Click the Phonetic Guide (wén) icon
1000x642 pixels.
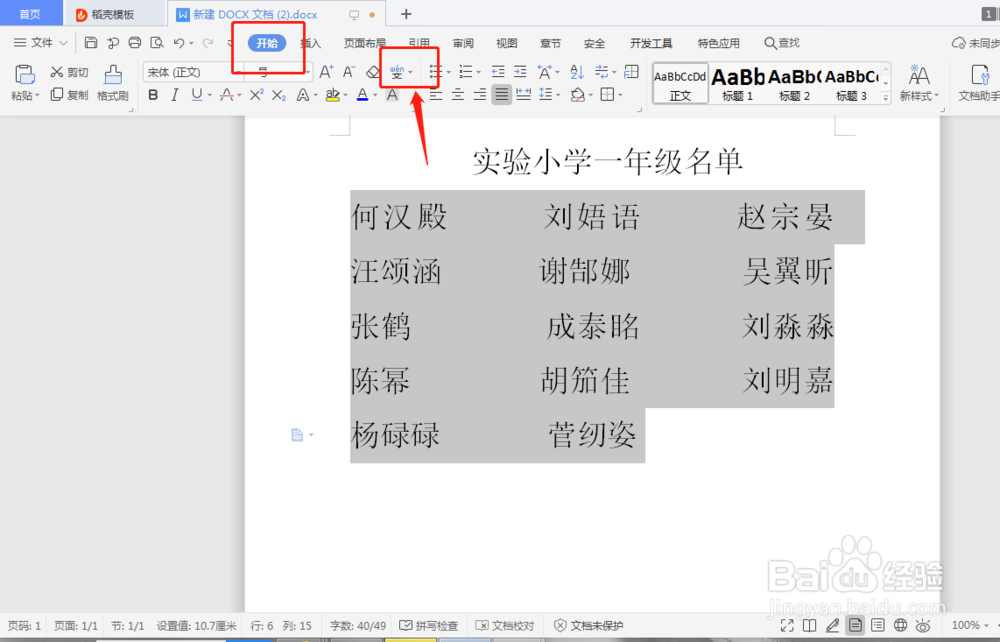tap(397, 72)
